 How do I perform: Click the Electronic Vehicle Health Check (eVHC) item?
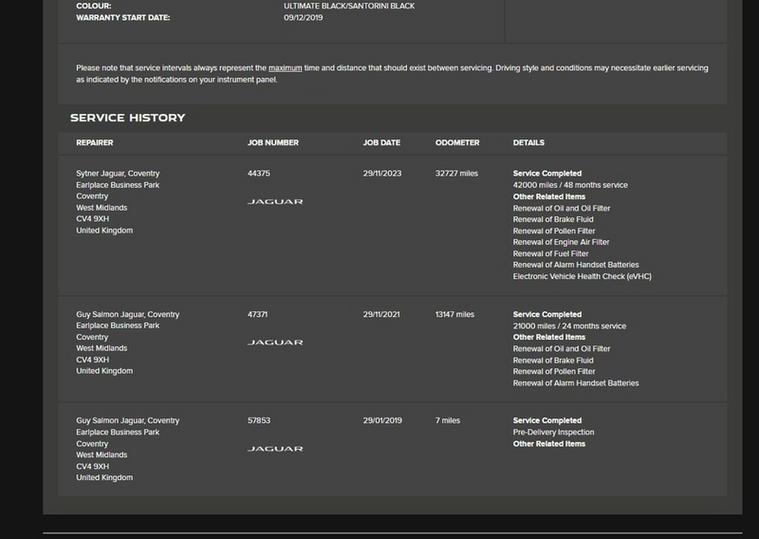[582, 277]
